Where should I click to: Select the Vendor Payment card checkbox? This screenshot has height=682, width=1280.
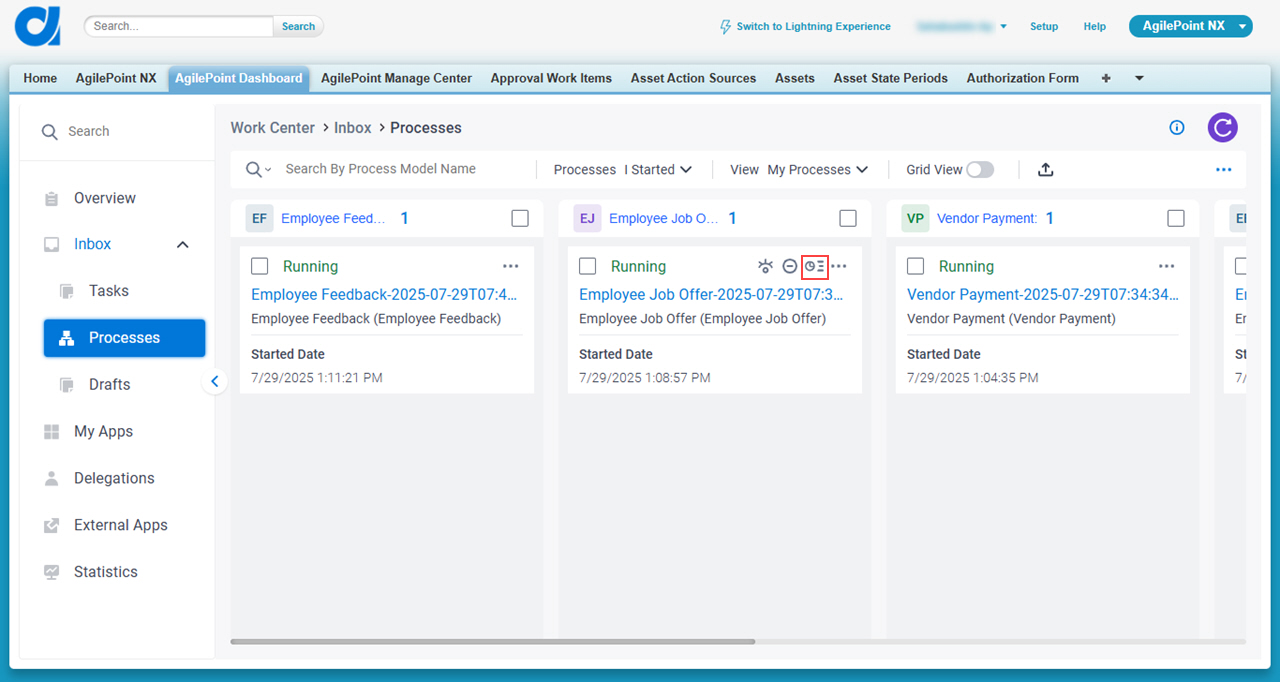(x=916, y=266)
